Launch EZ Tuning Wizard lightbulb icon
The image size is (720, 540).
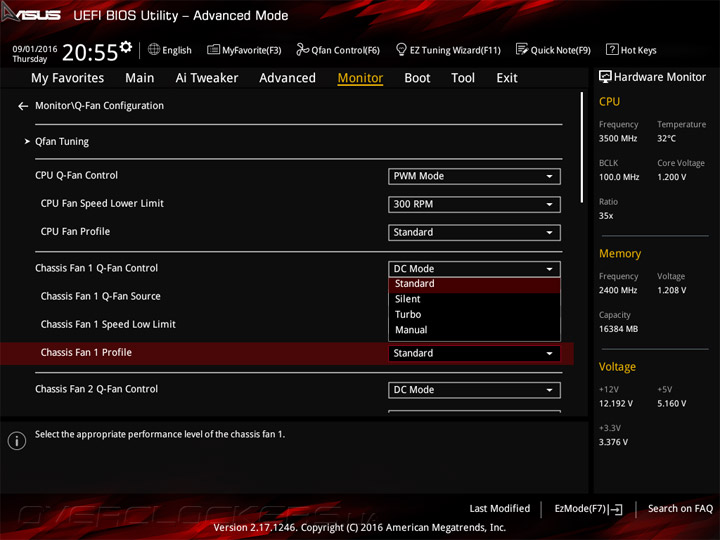coord(401,49)
